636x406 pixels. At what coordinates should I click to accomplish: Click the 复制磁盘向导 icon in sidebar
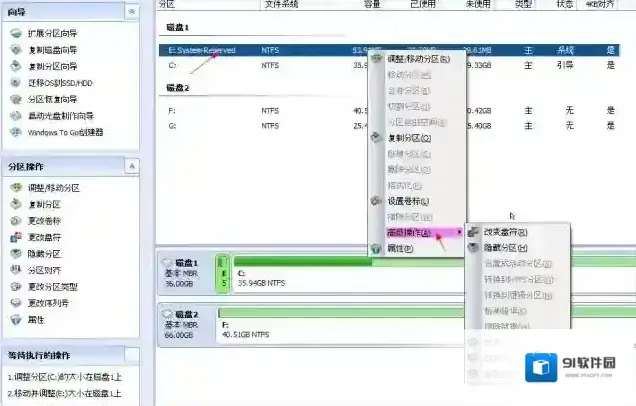(x=14, y=49)
